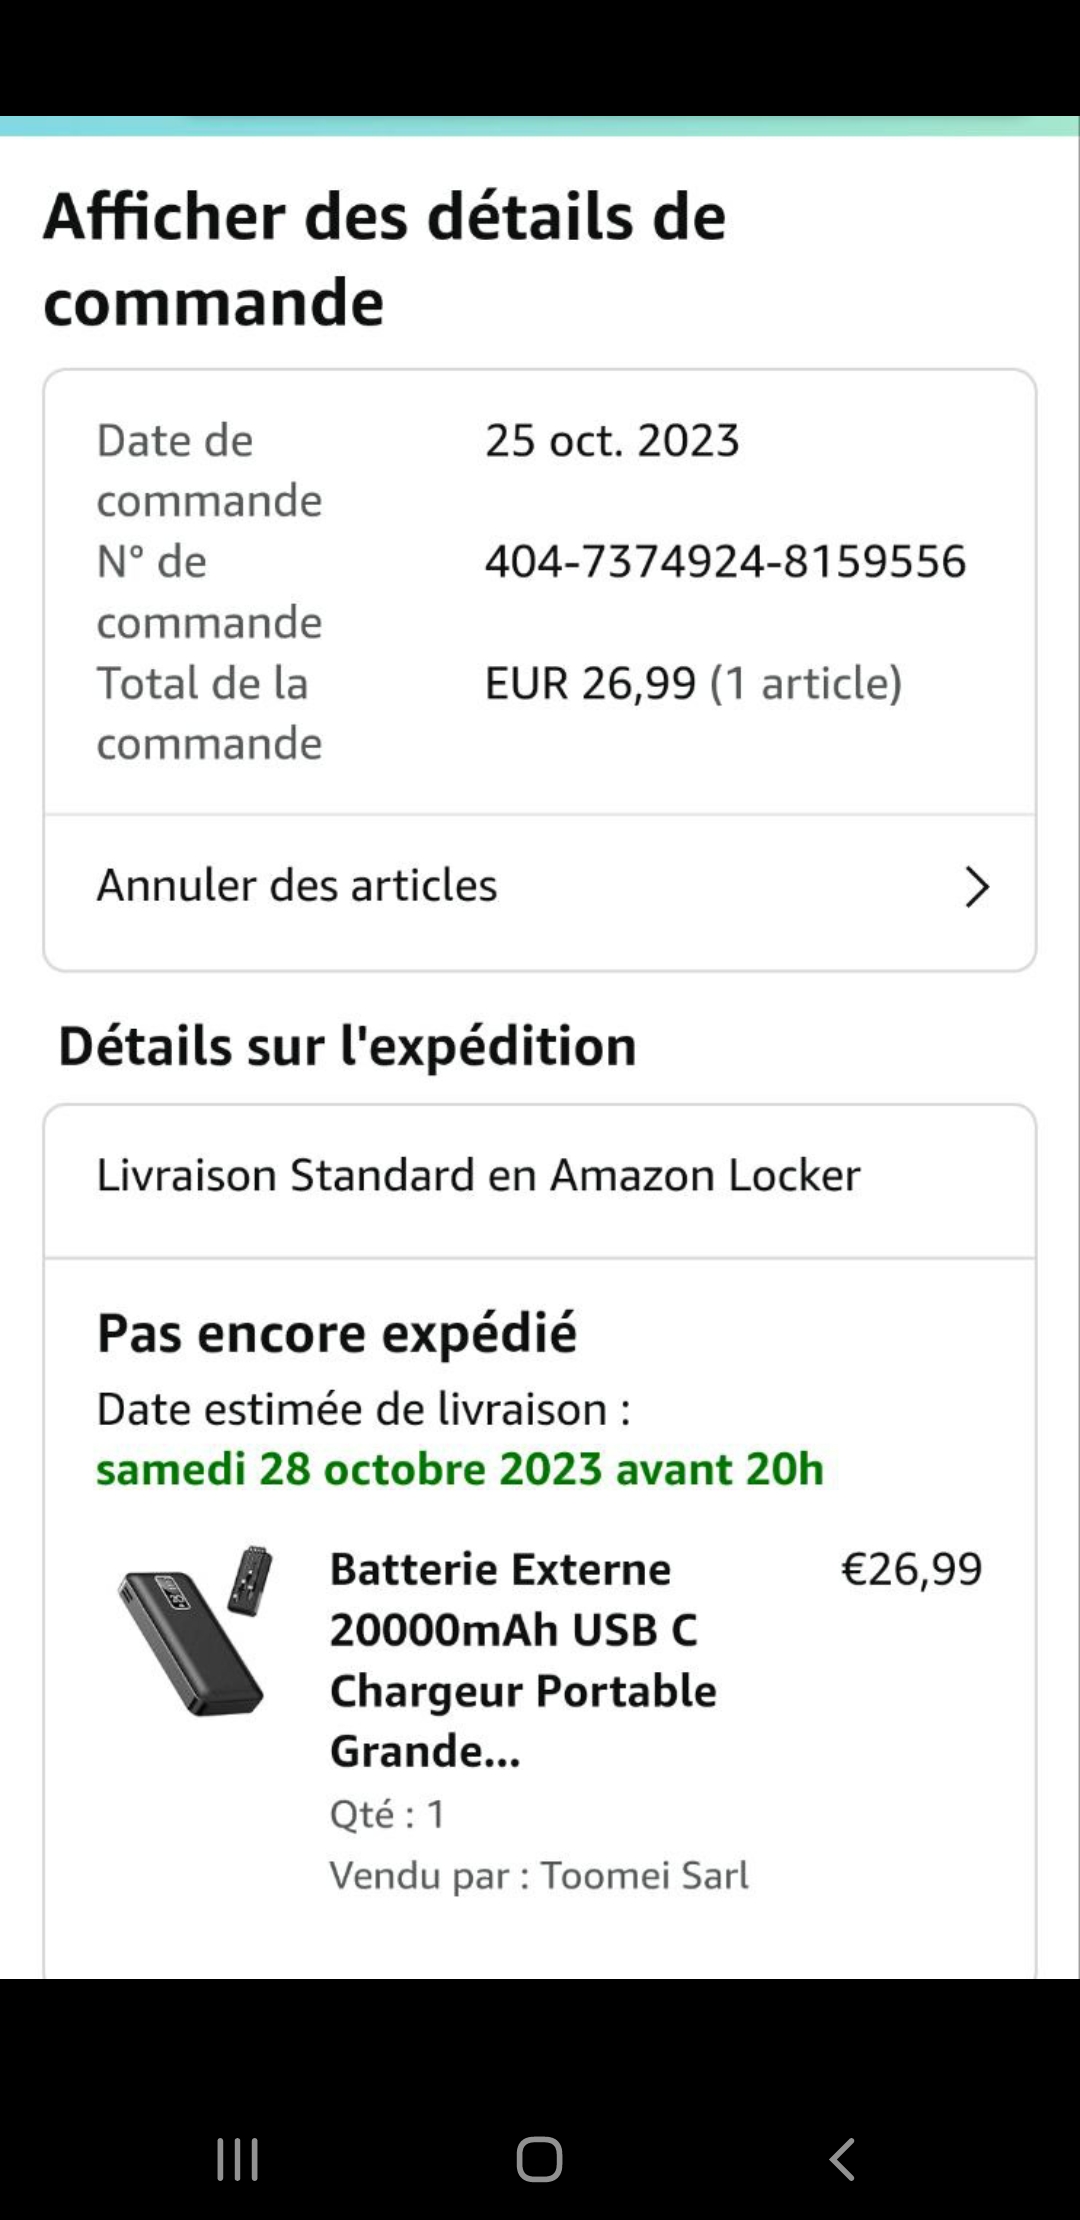Tap the Batterie Externe product thumbnail
This screenshot has width=1080, height=2220.
pyautogui.click(x=194, y=1632)
